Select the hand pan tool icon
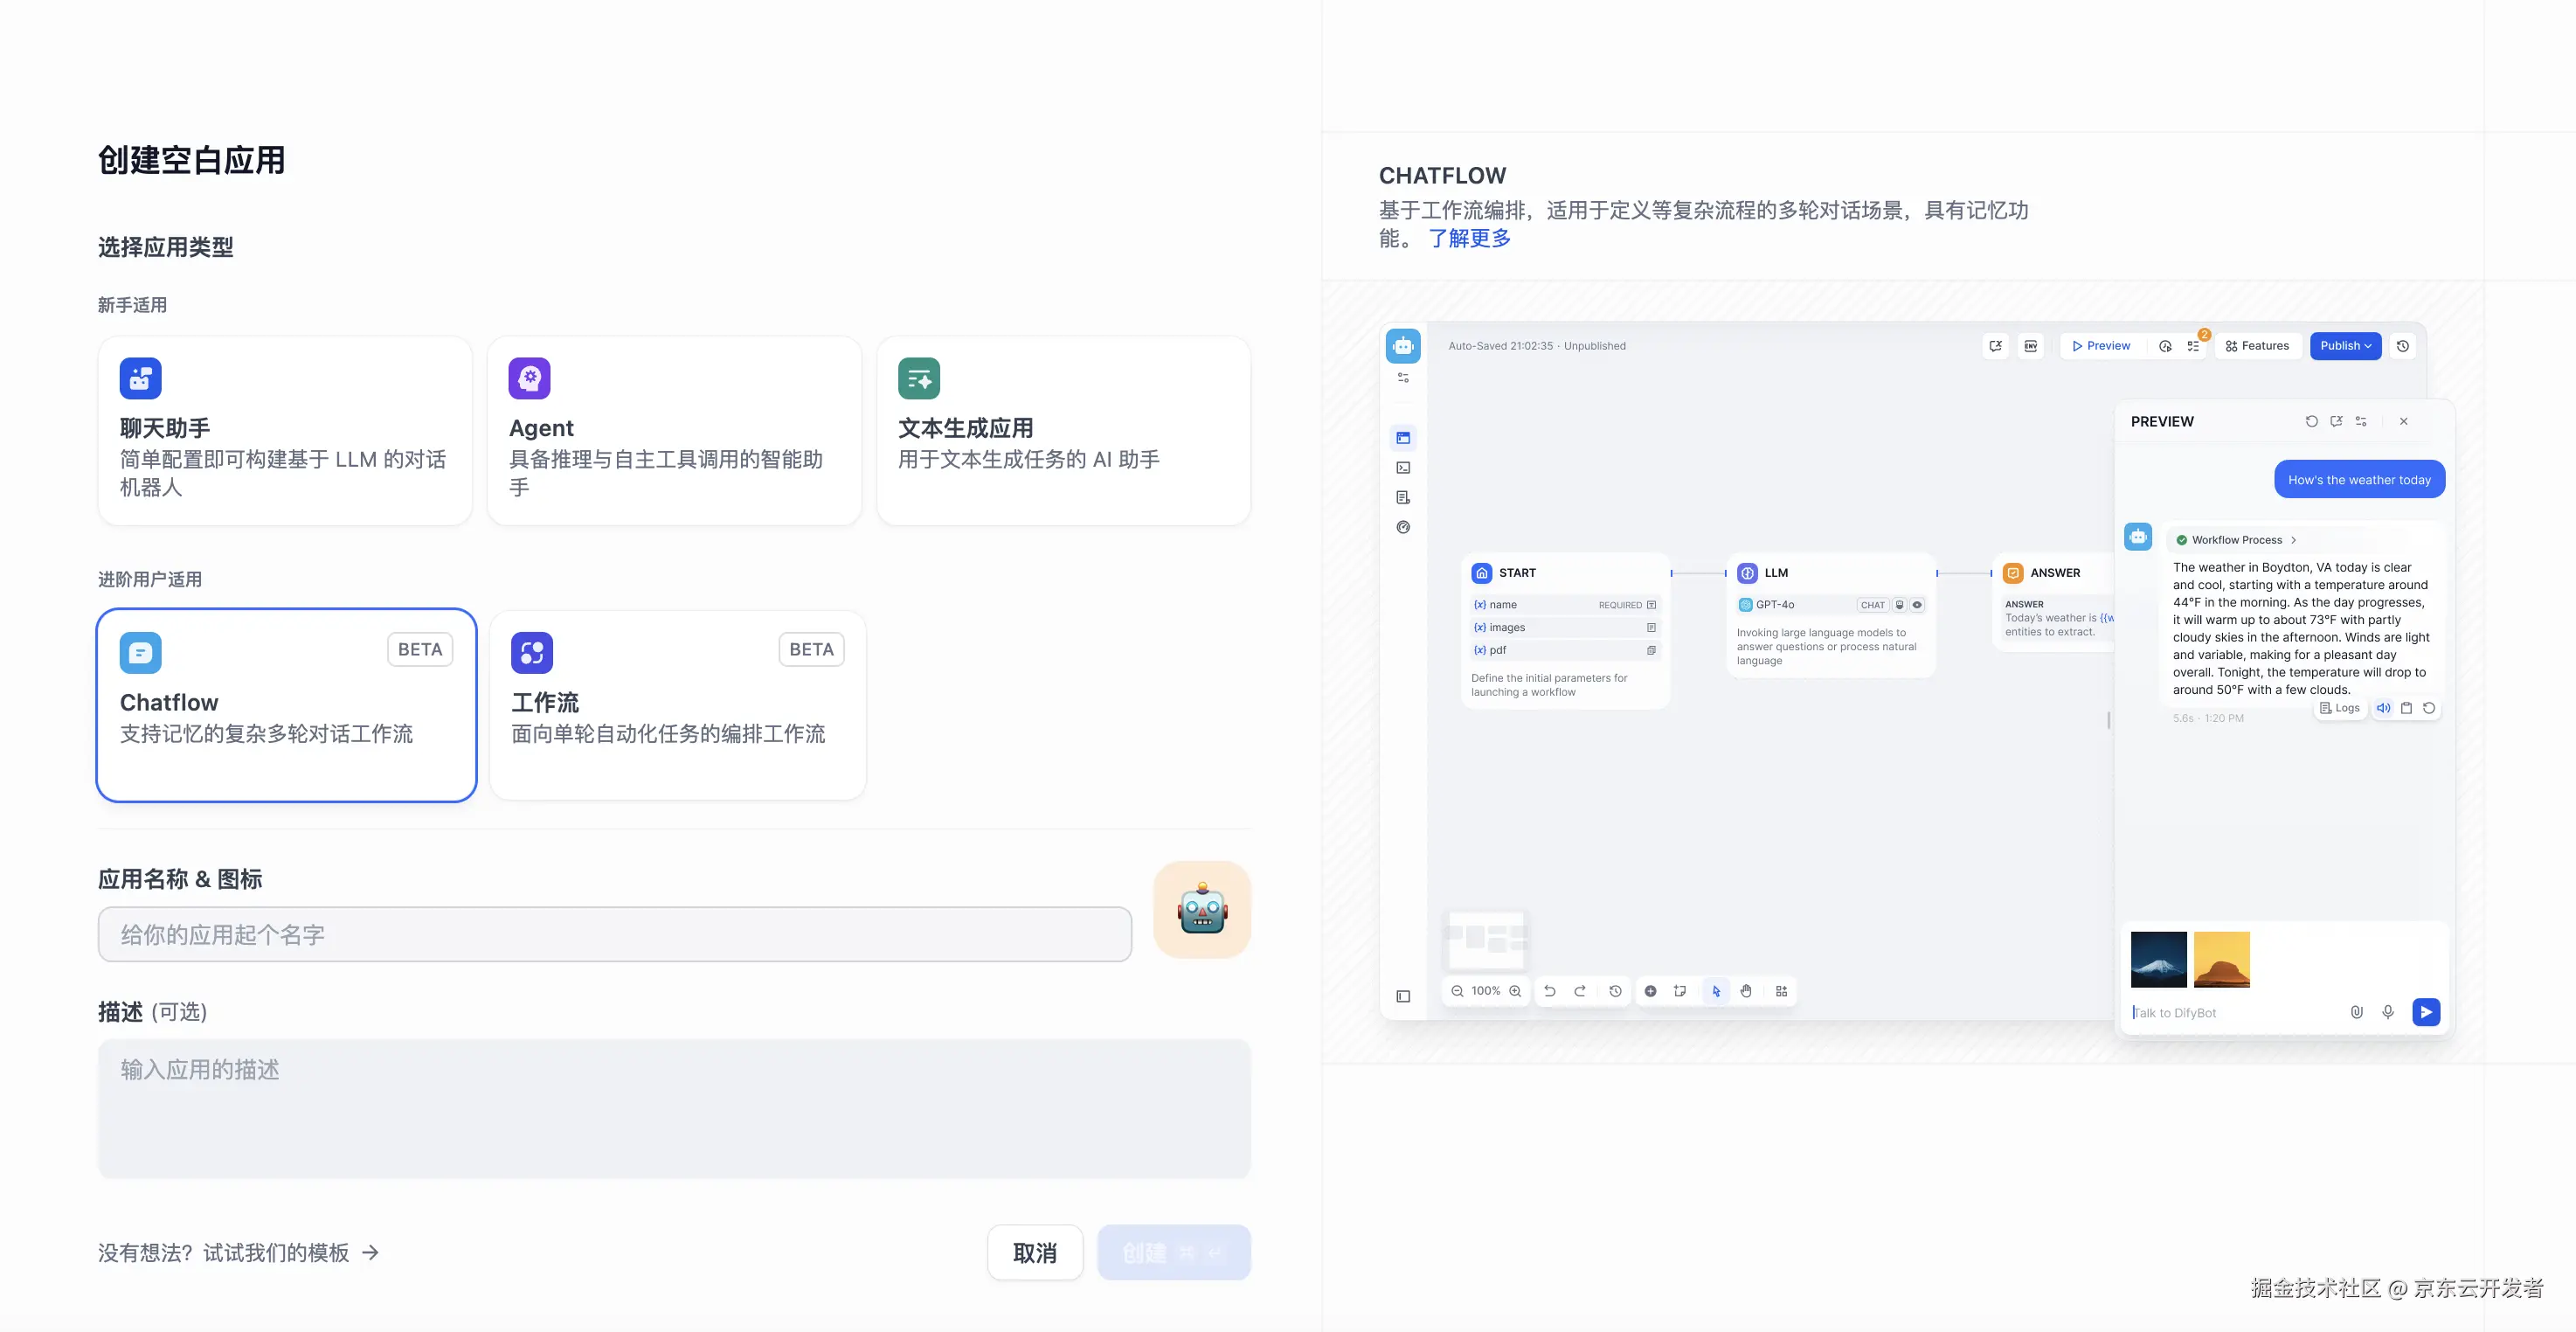The width and height of the screenshot is (2576, 1332). [1746, 991]
